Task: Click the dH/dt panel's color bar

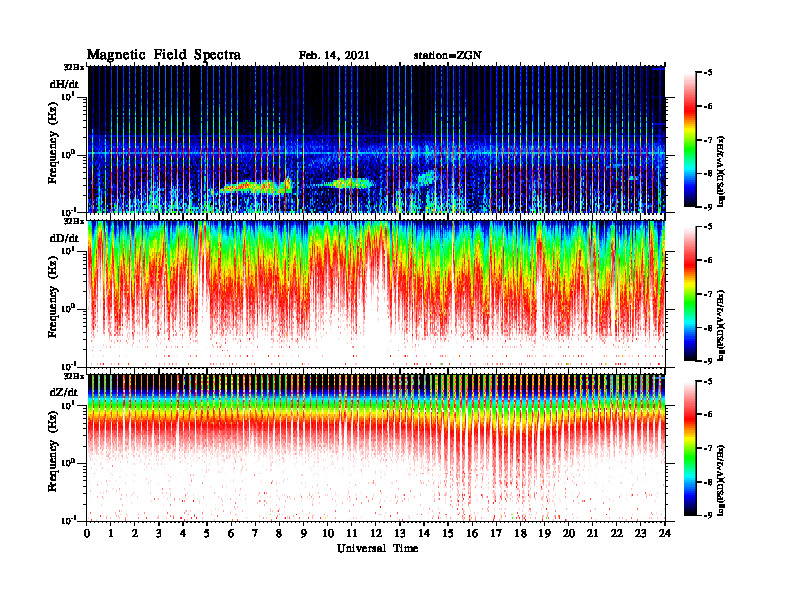Action: (x=689, y=140)
